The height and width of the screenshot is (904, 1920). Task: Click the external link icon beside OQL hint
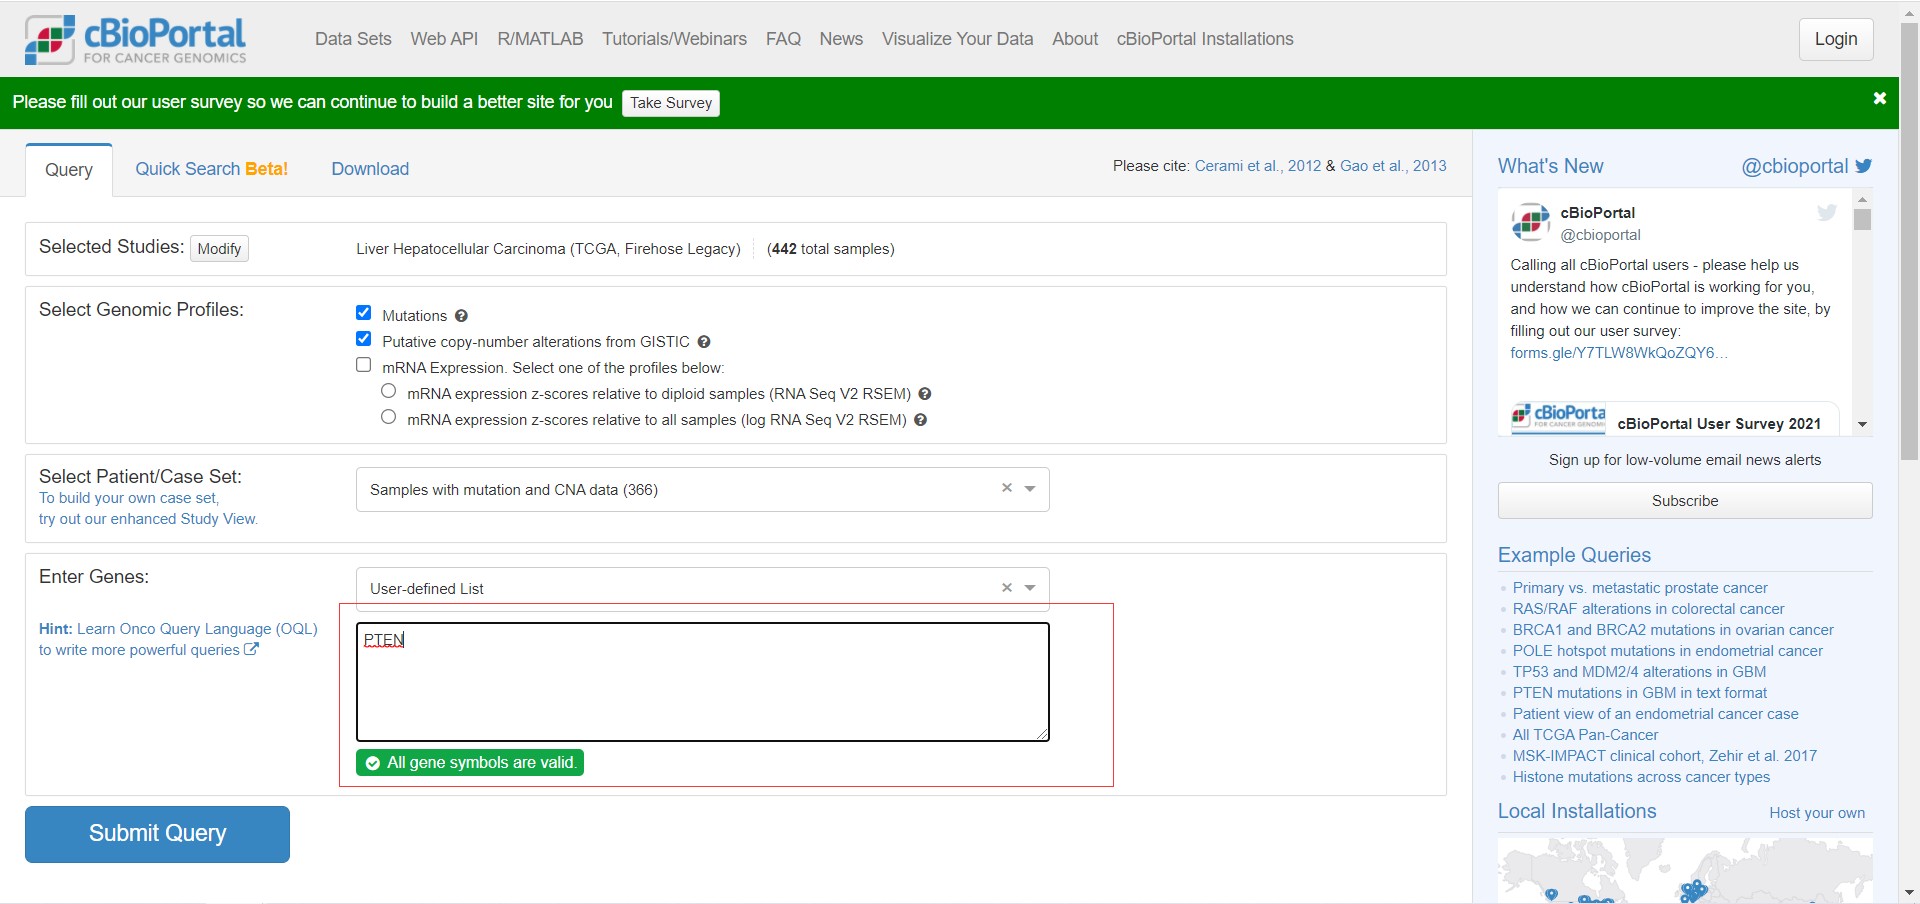(252, 649)
